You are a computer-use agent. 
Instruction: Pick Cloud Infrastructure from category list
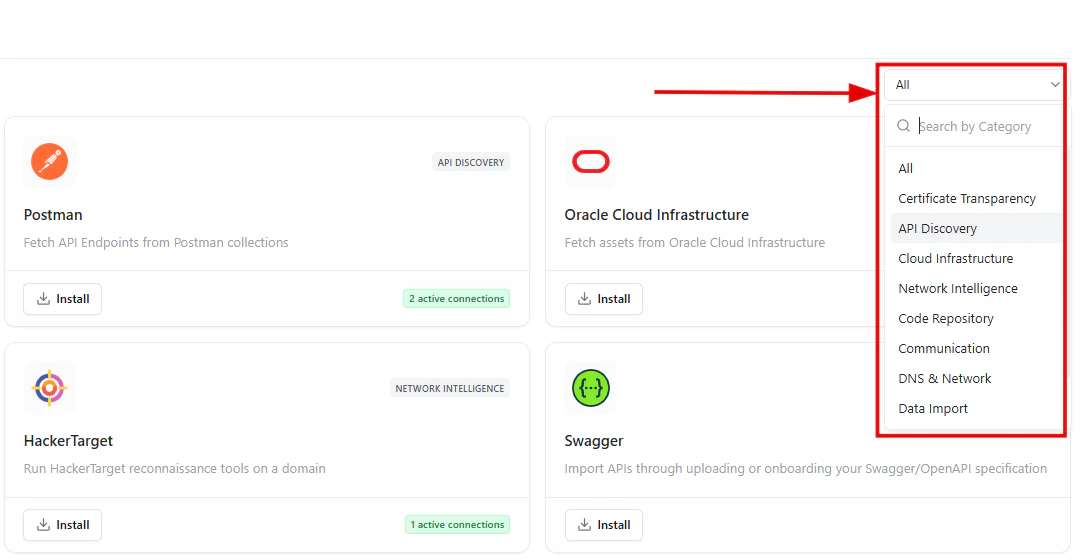coord(976,258)
